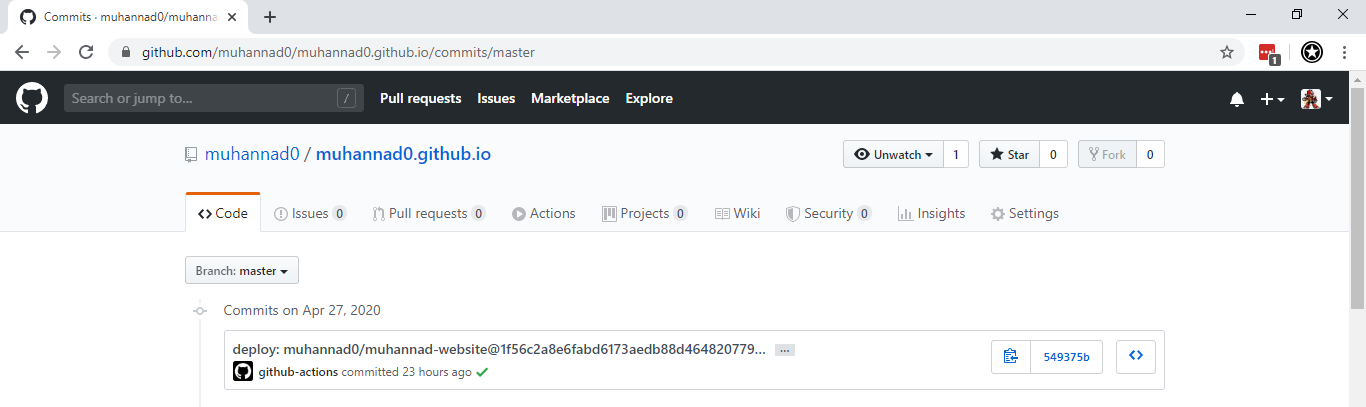The image size is (1366, 407).
Task: Switch to the Settings tab
Action: coord(1025,213)
